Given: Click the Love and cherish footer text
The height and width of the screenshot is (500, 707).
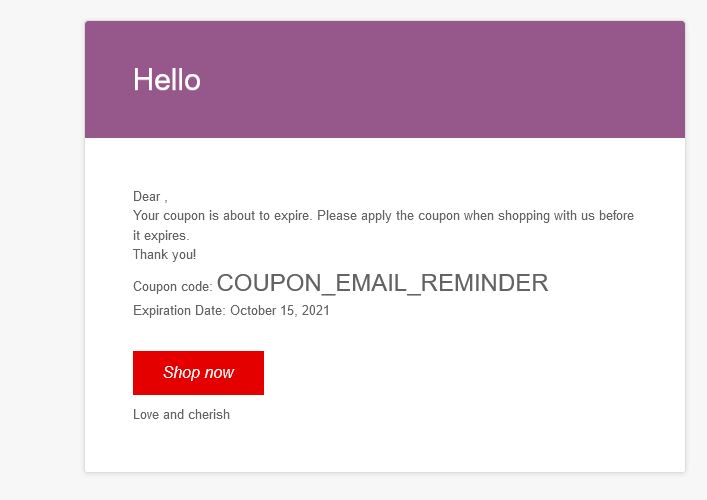Looking at the screenshot, I should pos(181,414).
